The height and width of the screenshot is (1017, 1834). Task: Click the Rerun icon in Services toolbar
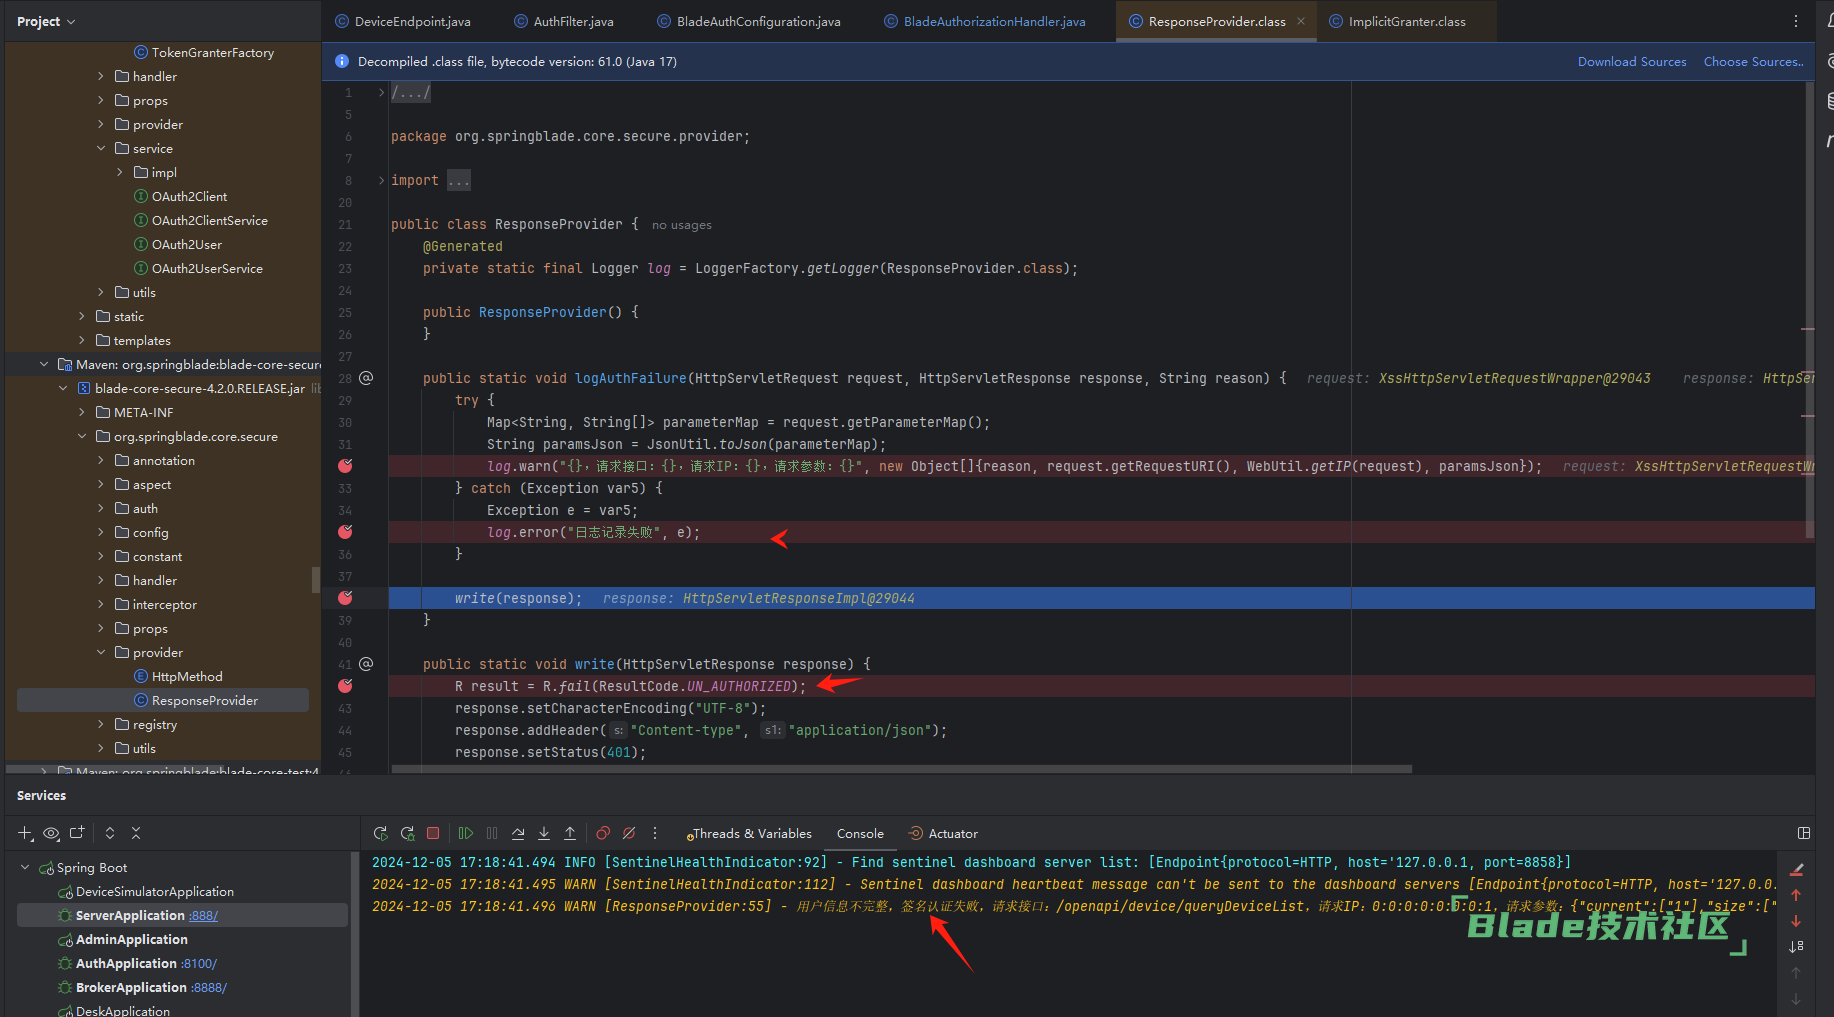point(380,833)
